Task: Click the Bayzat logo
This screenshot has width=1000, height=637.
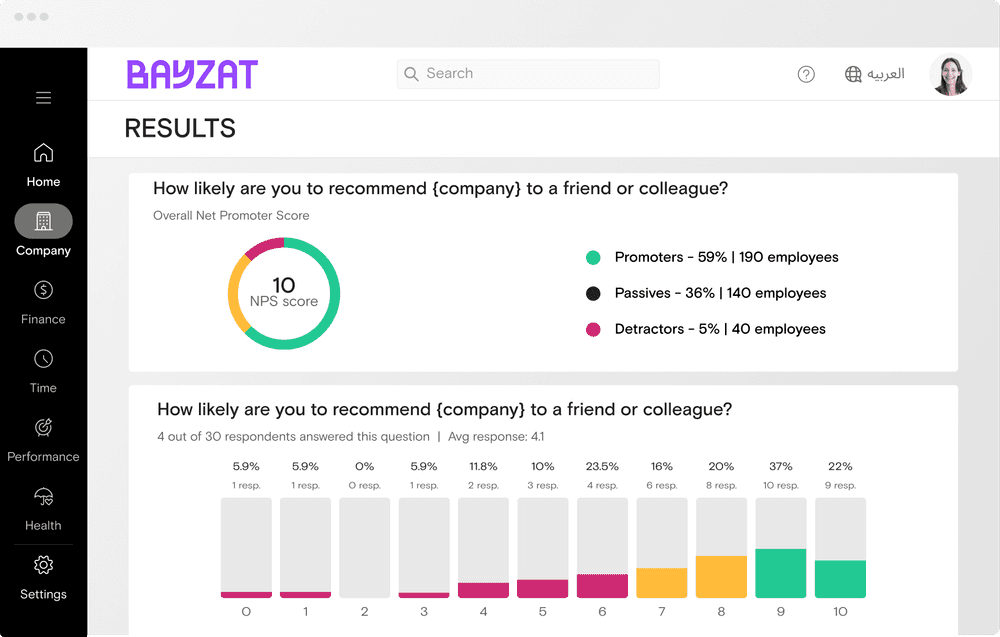Action: pos(192,74)
